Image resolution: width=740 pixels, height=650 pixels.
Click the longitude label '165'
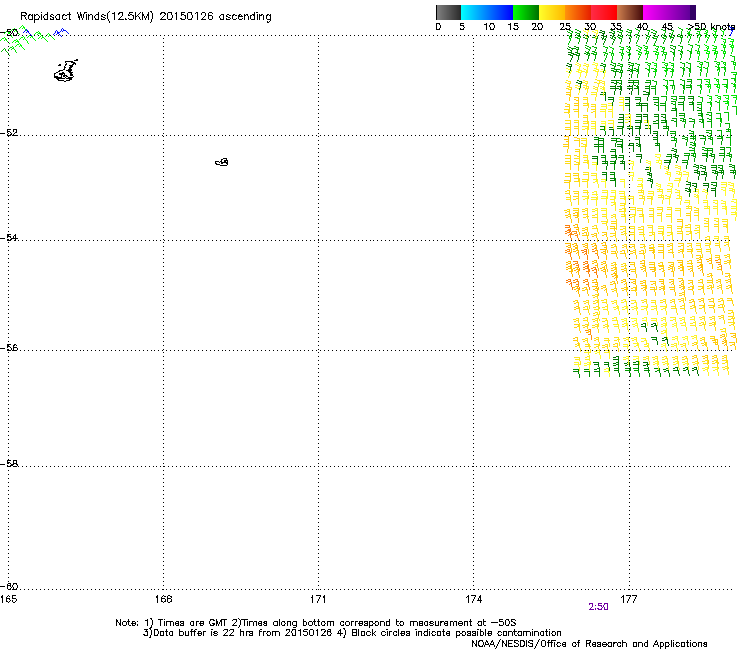8,599
